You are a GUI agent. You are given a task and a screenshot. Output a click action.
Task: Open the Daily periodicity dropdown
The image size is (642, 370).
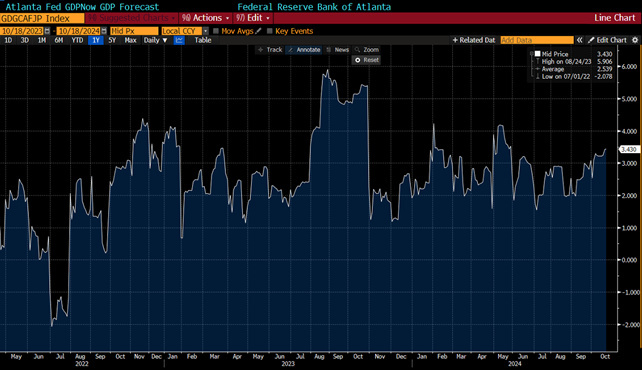click(155, 40)
